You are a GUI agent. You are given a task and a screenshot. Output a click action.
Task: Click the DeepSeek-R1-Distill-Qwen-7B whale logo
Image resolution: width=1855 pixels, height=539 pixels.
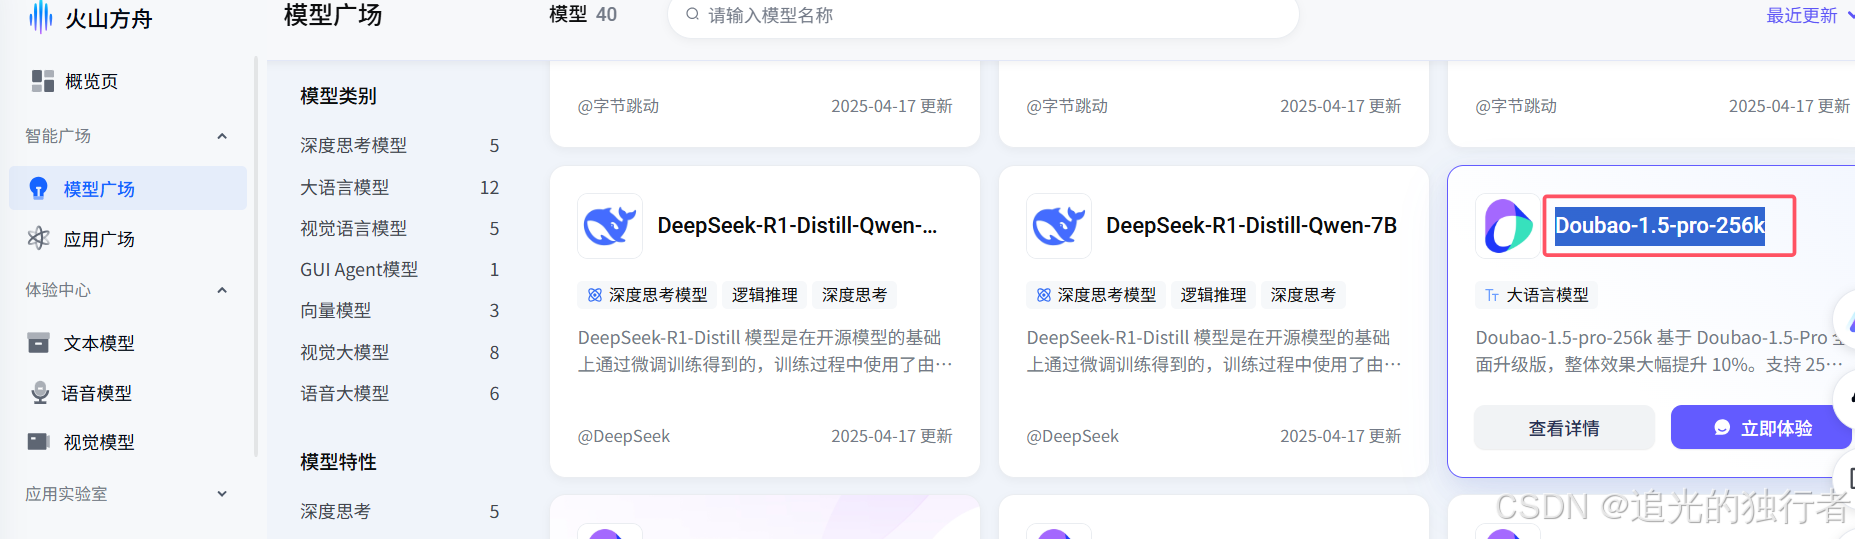point(1059,226)
